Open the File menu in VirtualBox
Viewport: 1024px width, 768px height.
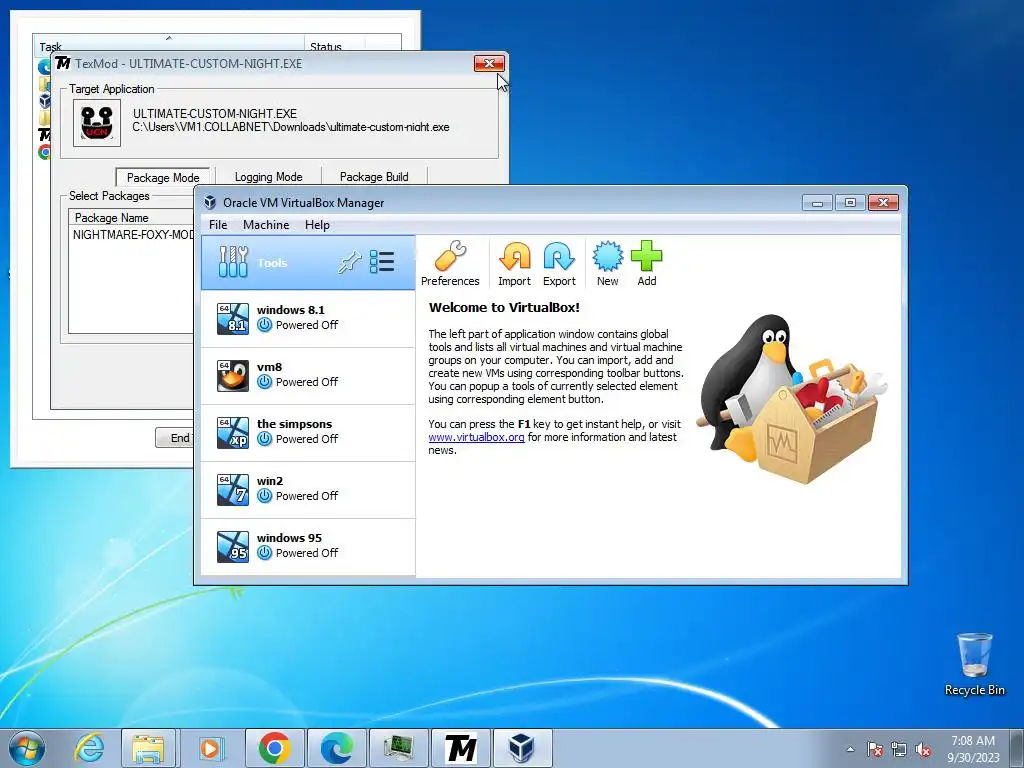coord(218,225)
